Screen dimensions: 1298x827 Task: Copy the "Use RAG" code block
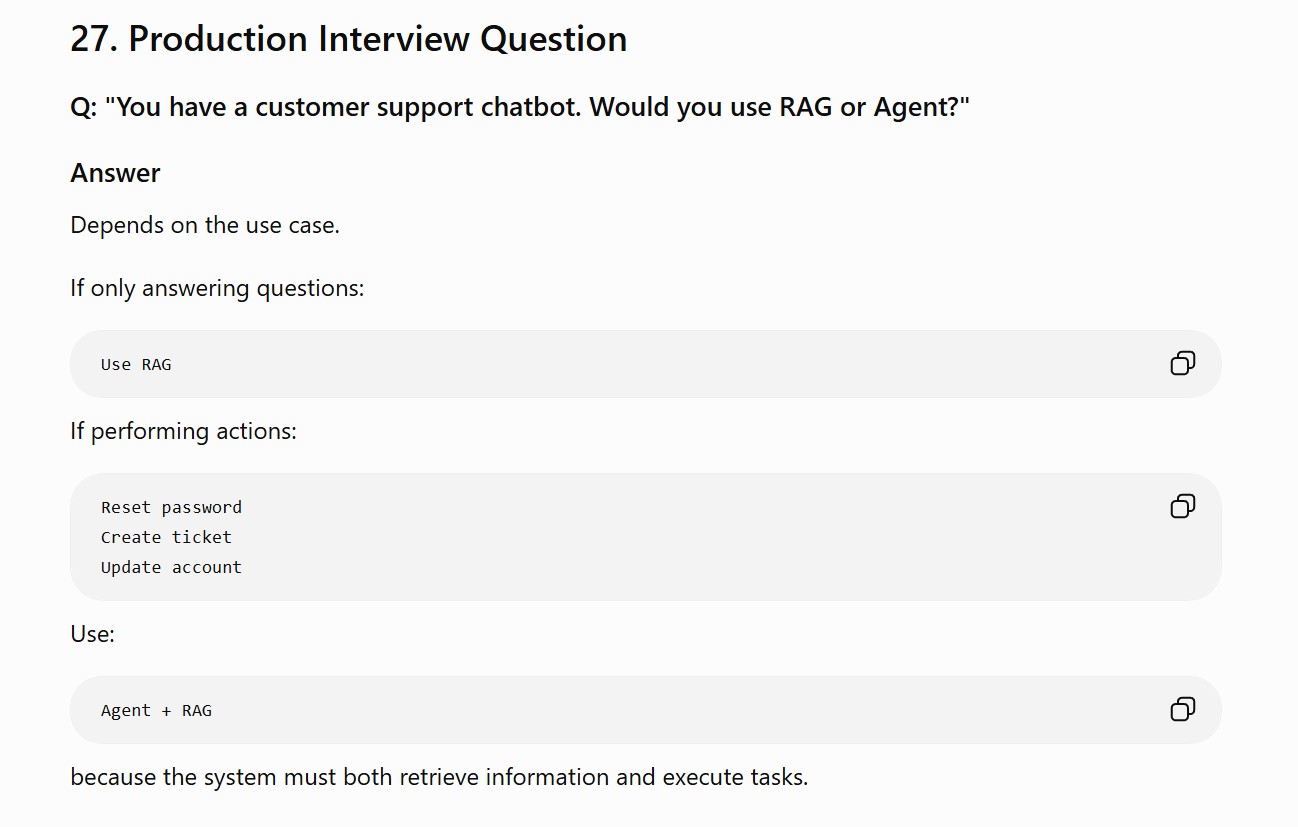coord(1182,363)
